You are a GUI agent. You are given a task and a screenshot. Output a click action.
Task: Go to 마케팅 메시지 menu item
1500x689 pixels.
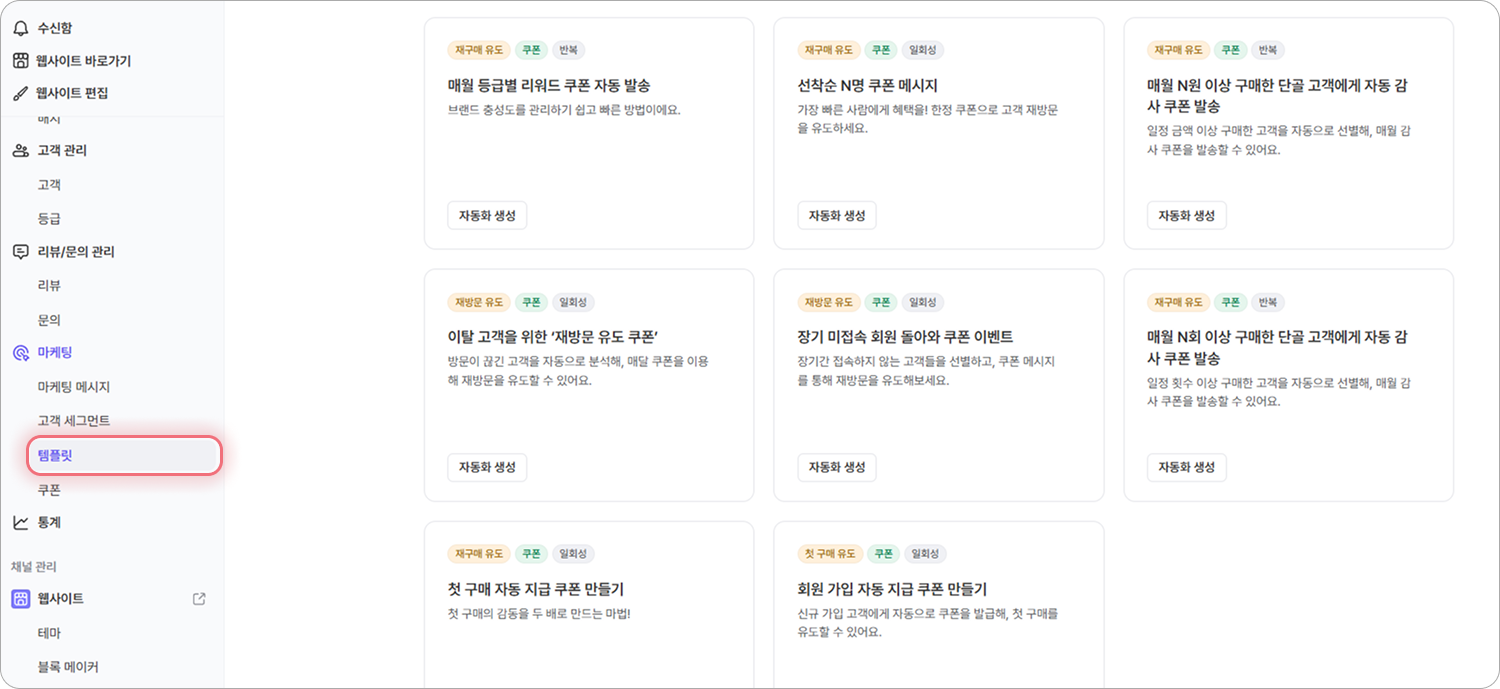[x=74, y=387]
